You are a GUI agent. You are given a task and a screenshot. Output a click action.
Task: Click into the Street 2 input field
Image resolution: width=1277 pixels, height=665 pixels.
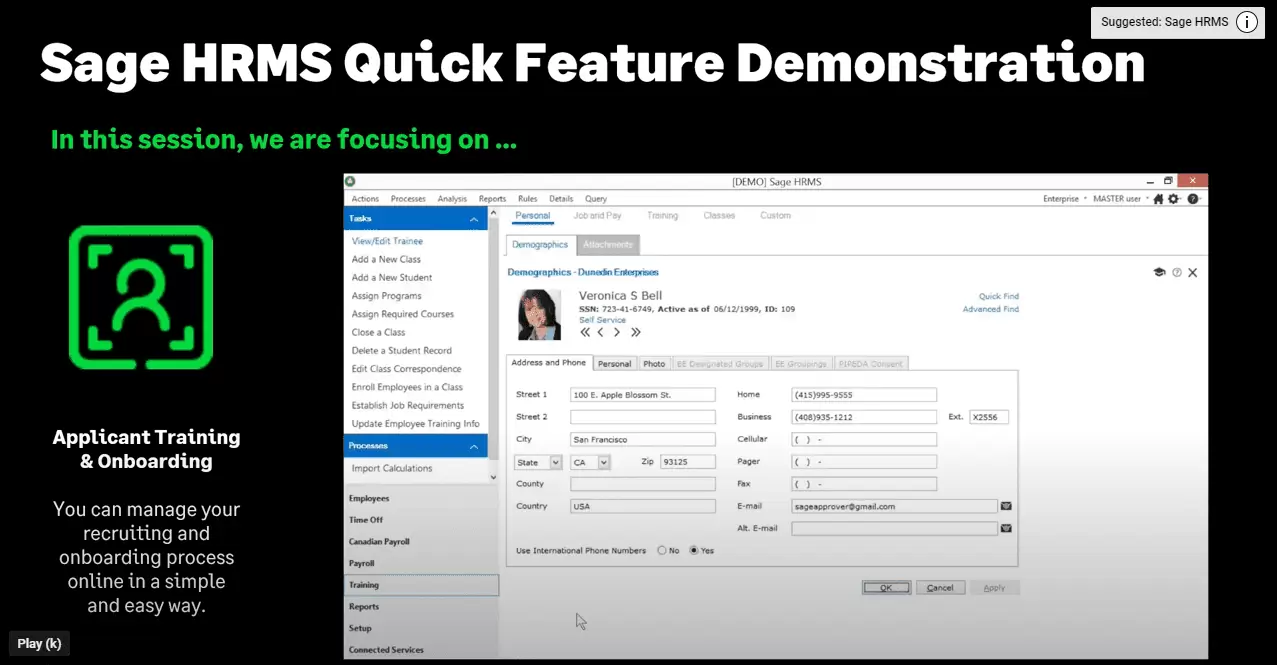click(x=642, y=417)
